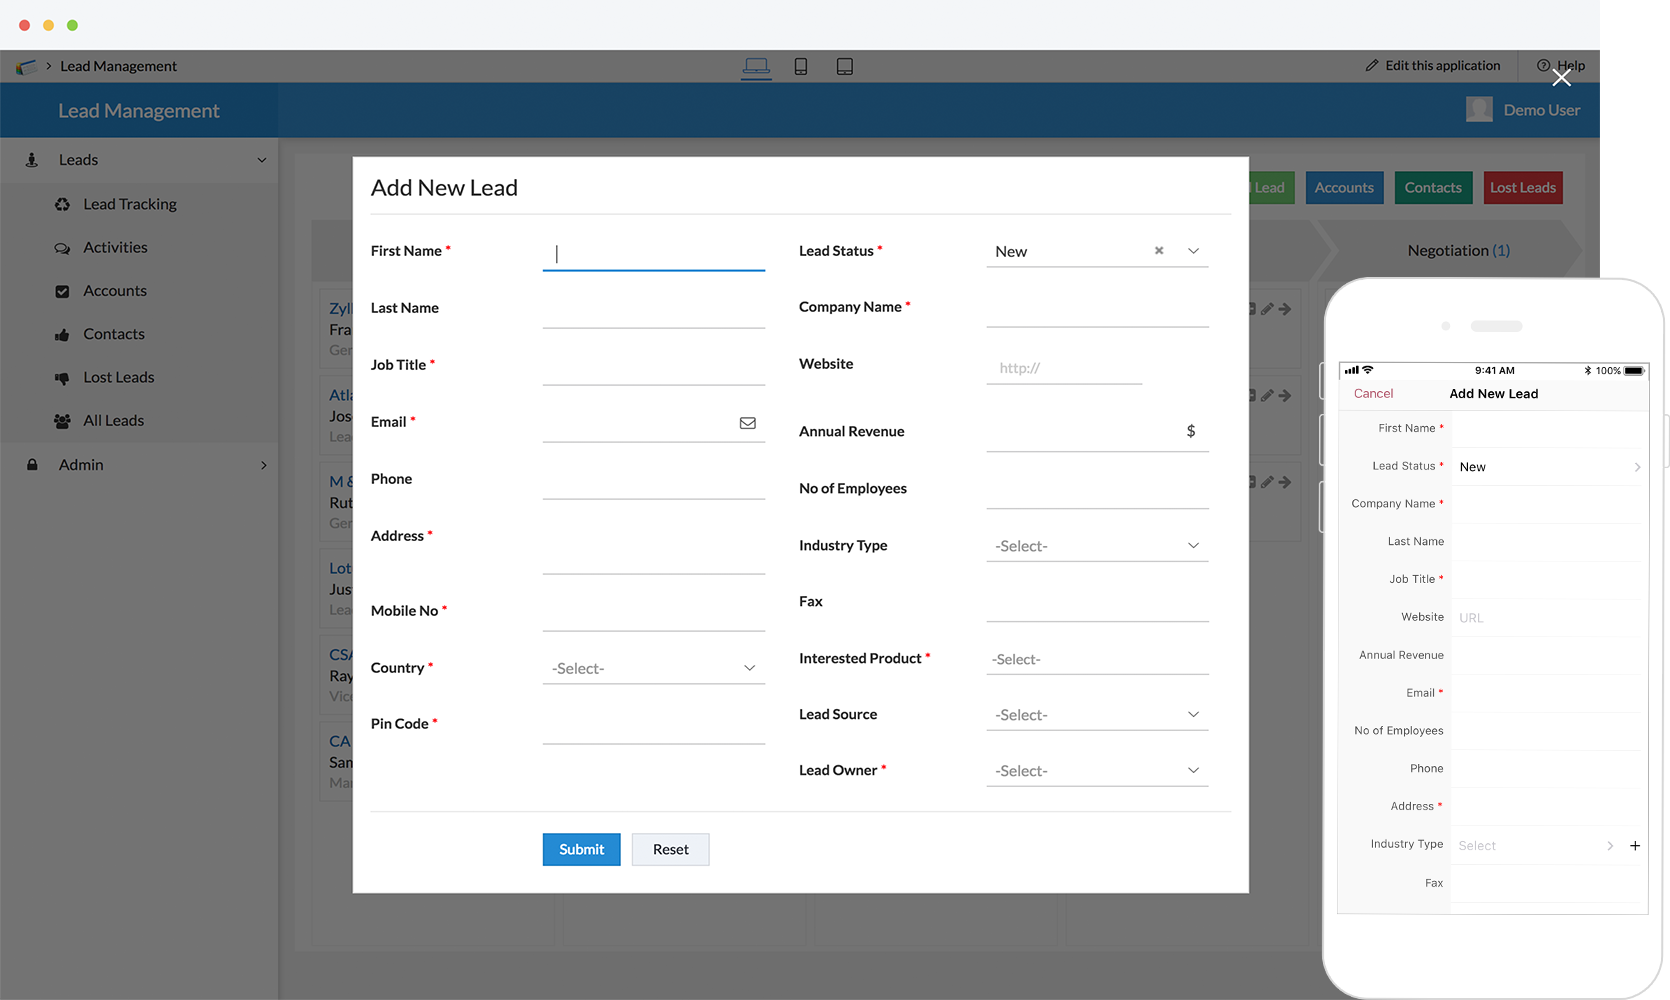Viewport: 1670px width, 1000px height.
Task: Click the Company Name input field
Action: click(1097, 311)
